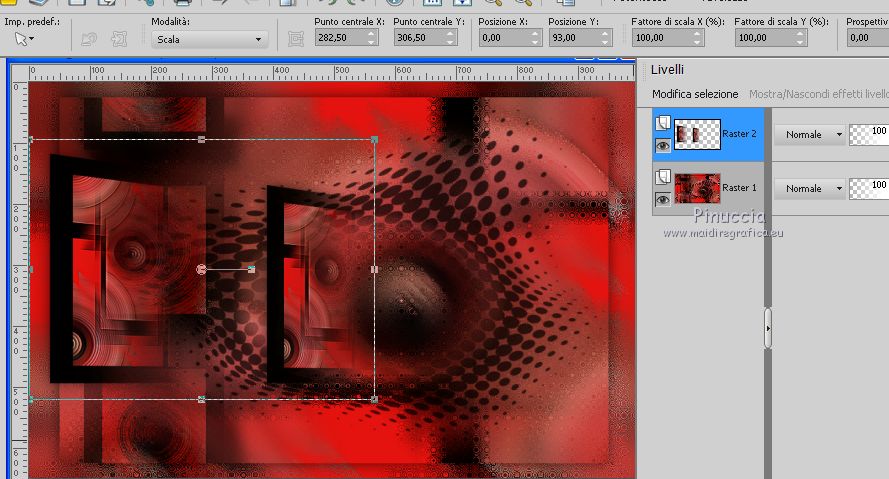
Task: Select the Raster 1 layer thumbnail
Action: (x=697, y=188)
